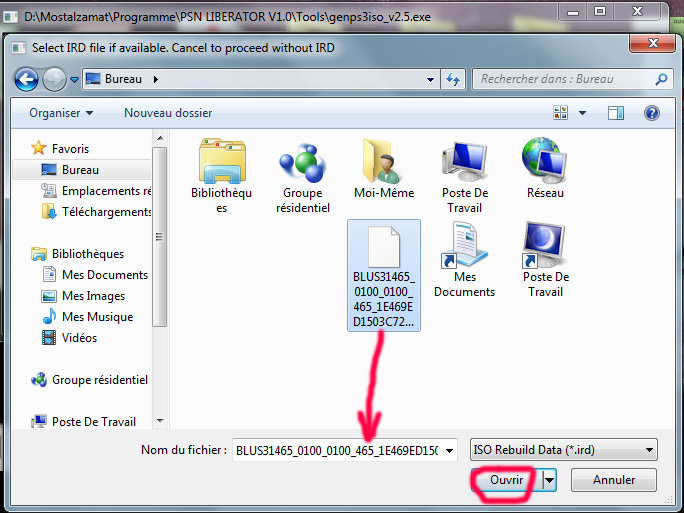This screenshot has height=513, width=684.
Task: Open the Bibliothèques folder icon
Action: pyautogui.click(x=222, y=163)
